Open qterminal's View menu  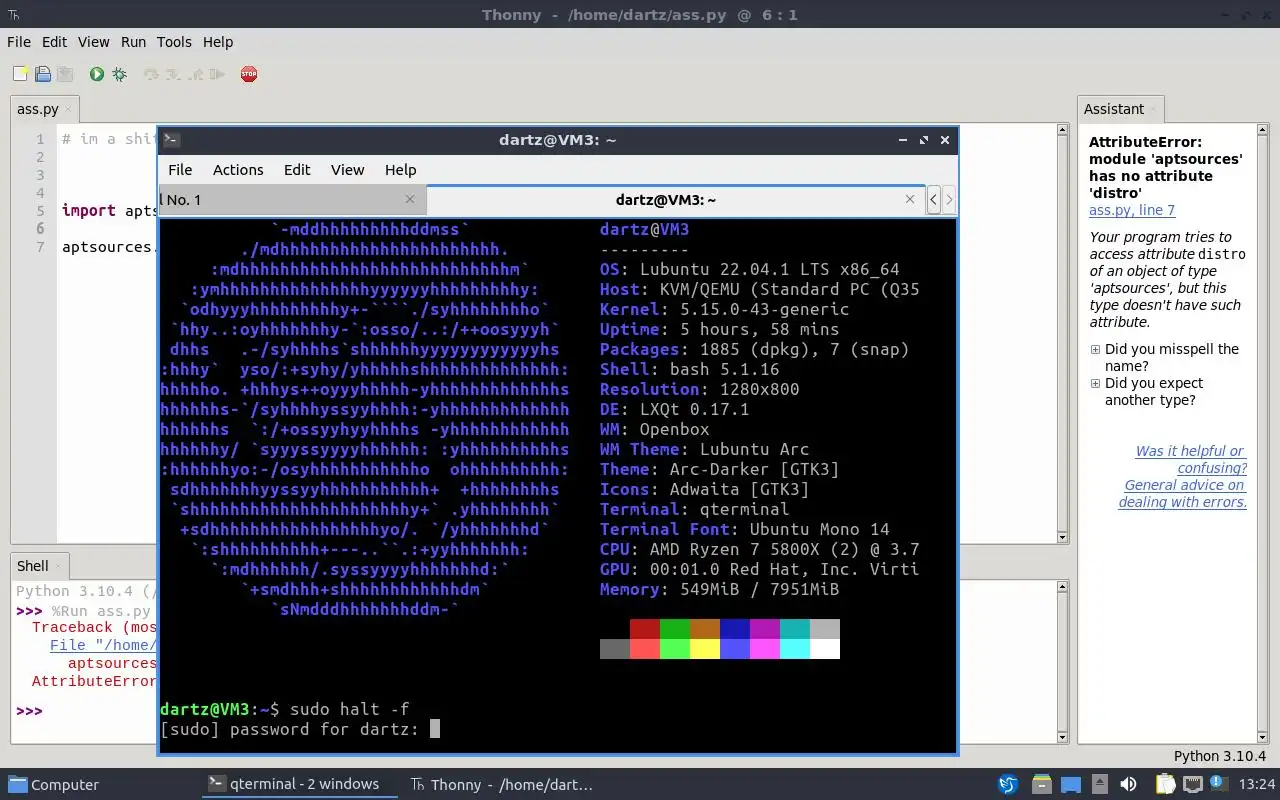(x=348, y=170)
